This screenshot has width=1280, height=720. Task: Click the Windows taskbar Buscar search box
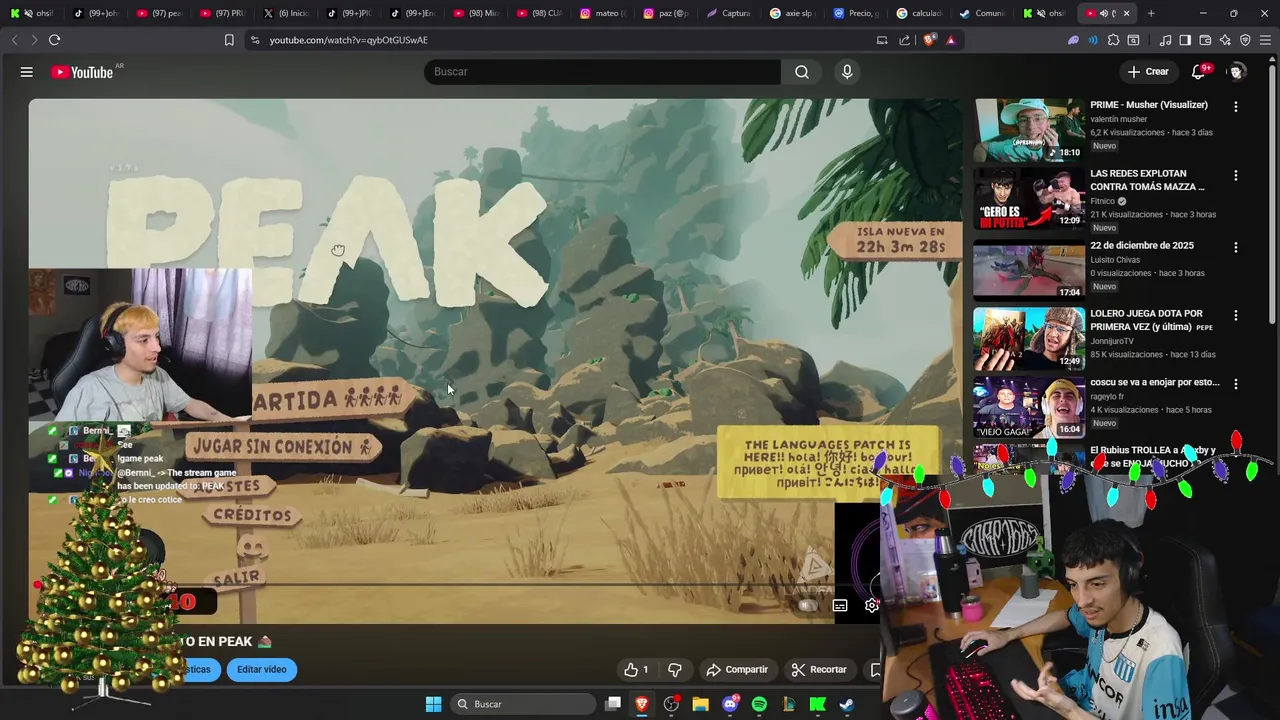[x=521, y=704]
